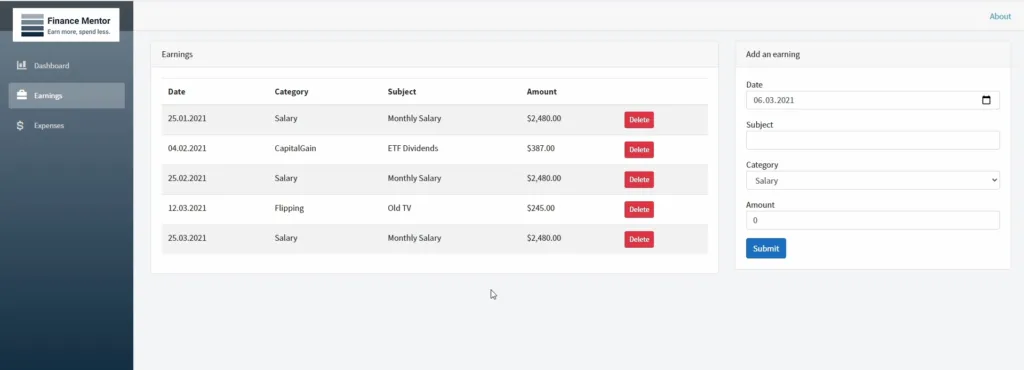
Task: Submit the new earning form
Action: coord(766,249)
